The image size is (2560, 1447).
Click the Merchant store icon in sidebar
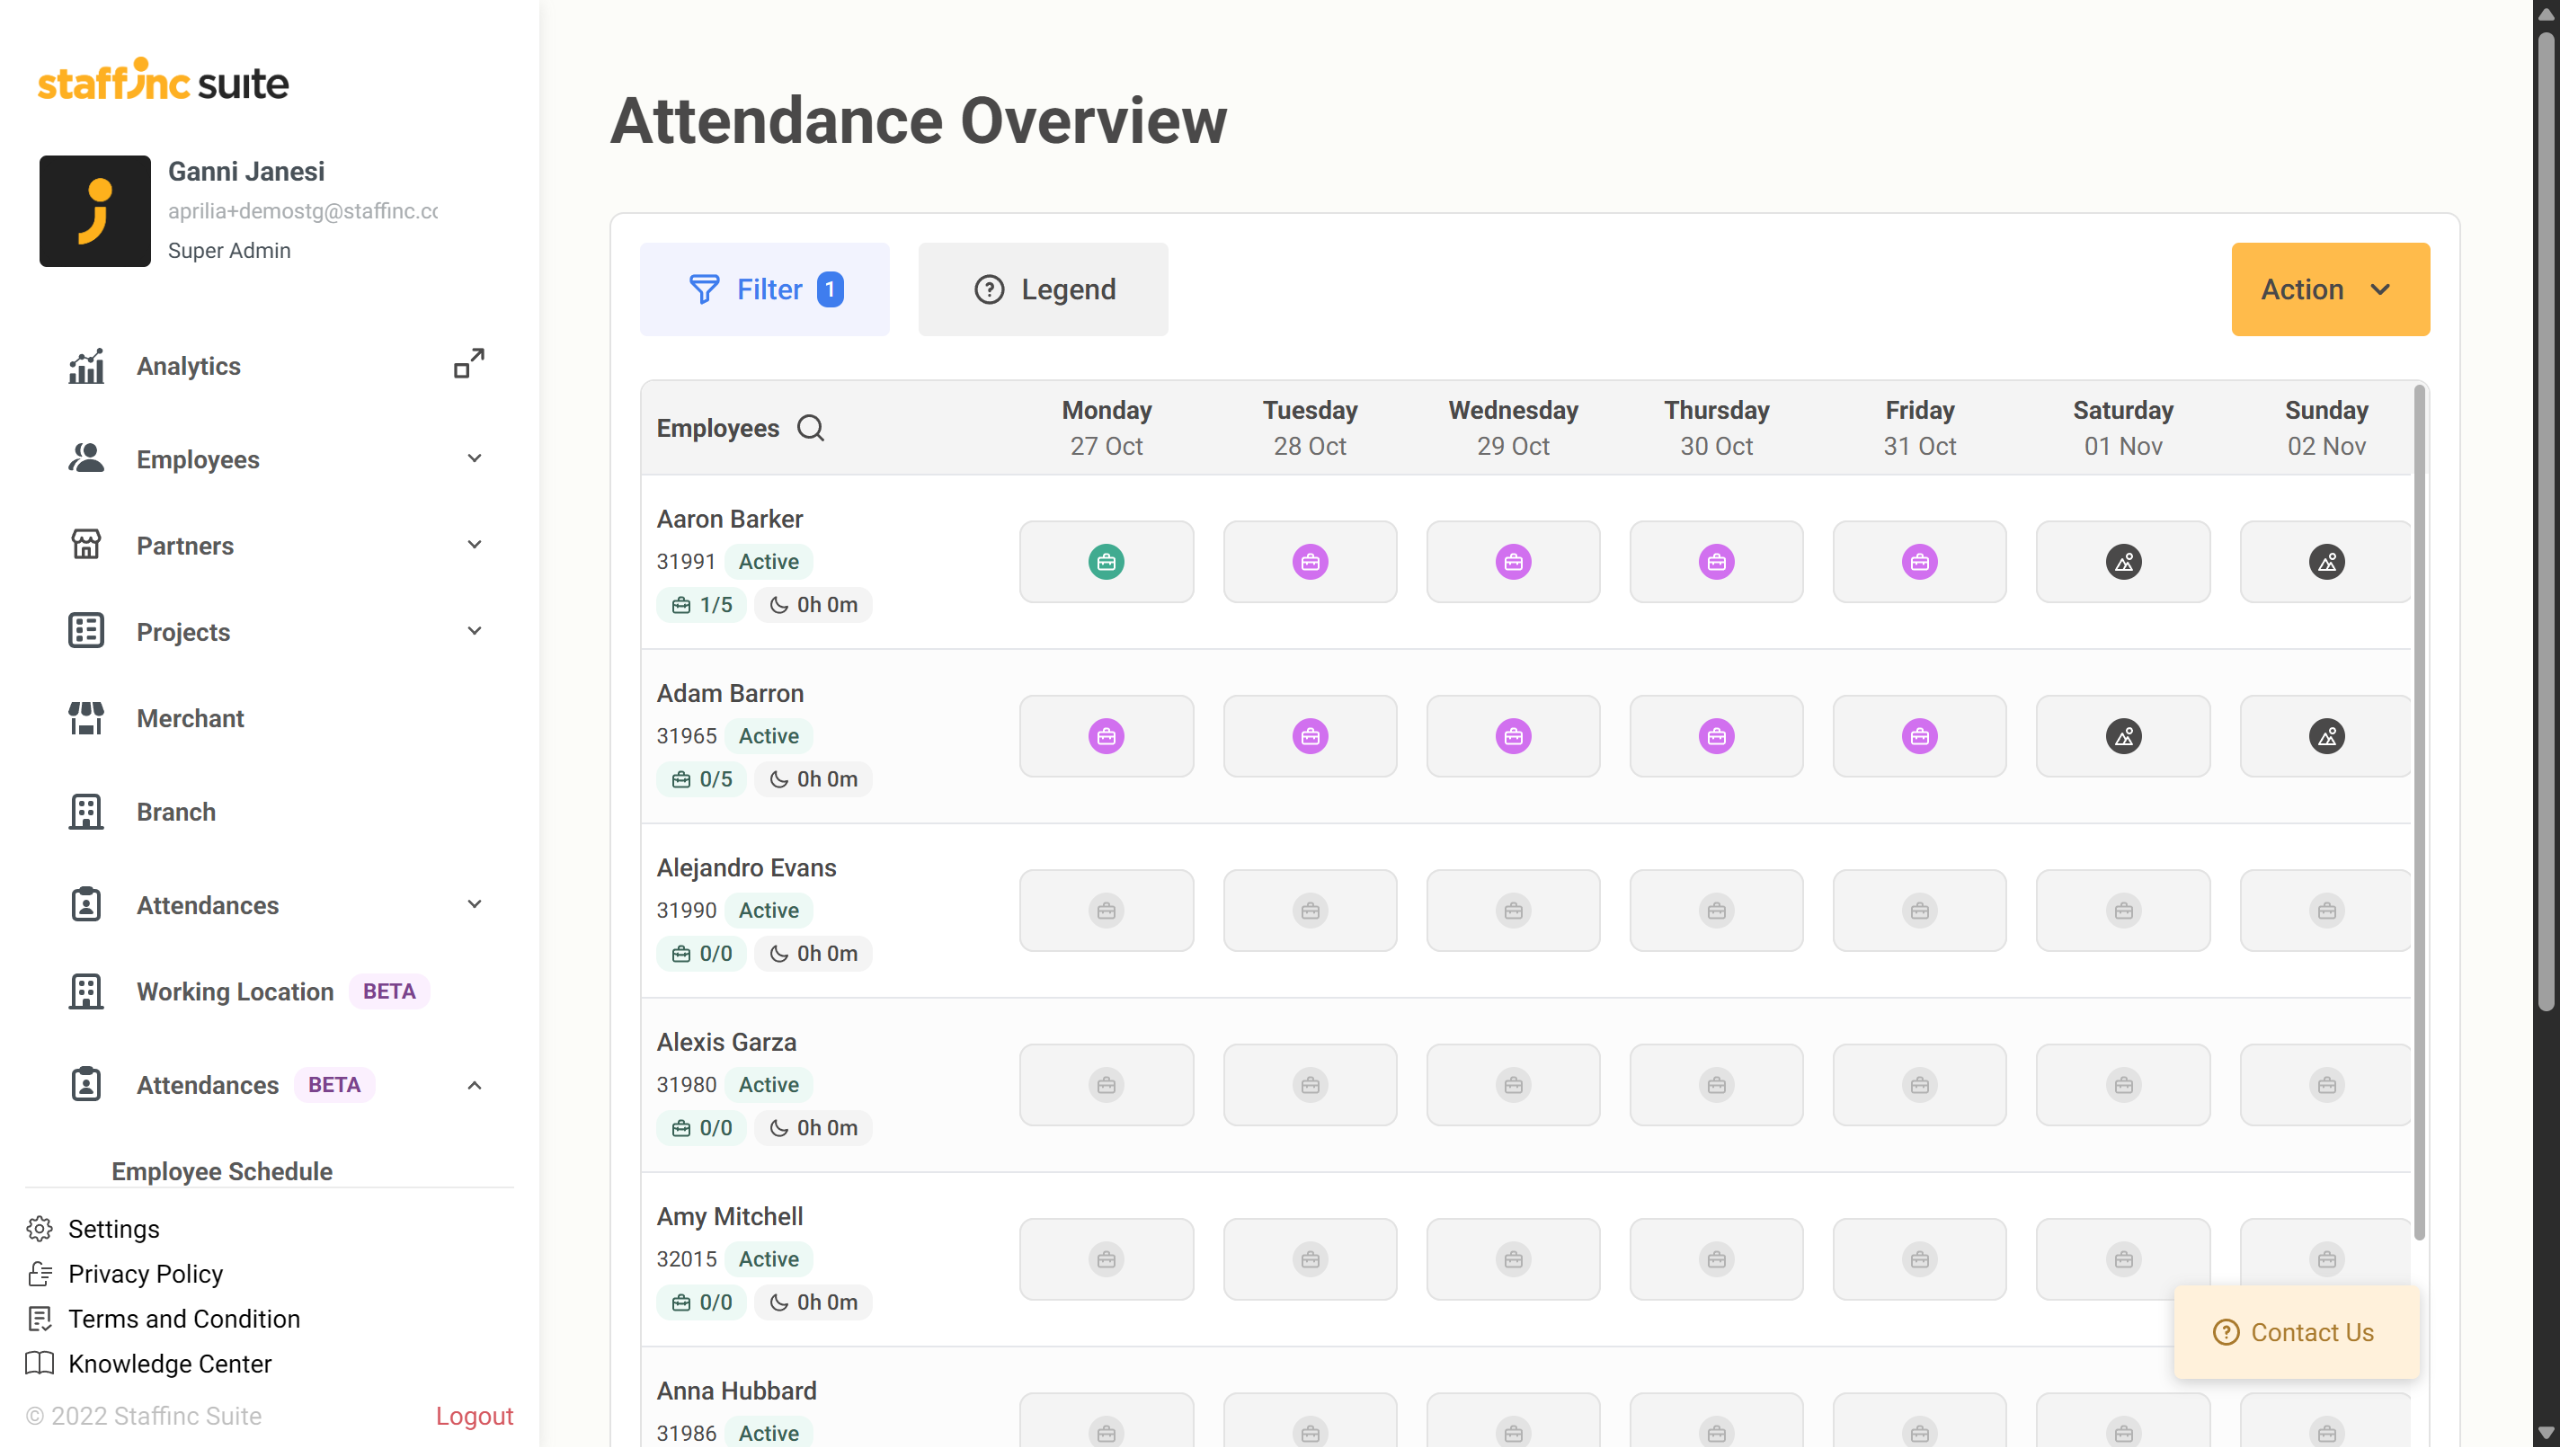pyautogui.click(x=86, y=718)
